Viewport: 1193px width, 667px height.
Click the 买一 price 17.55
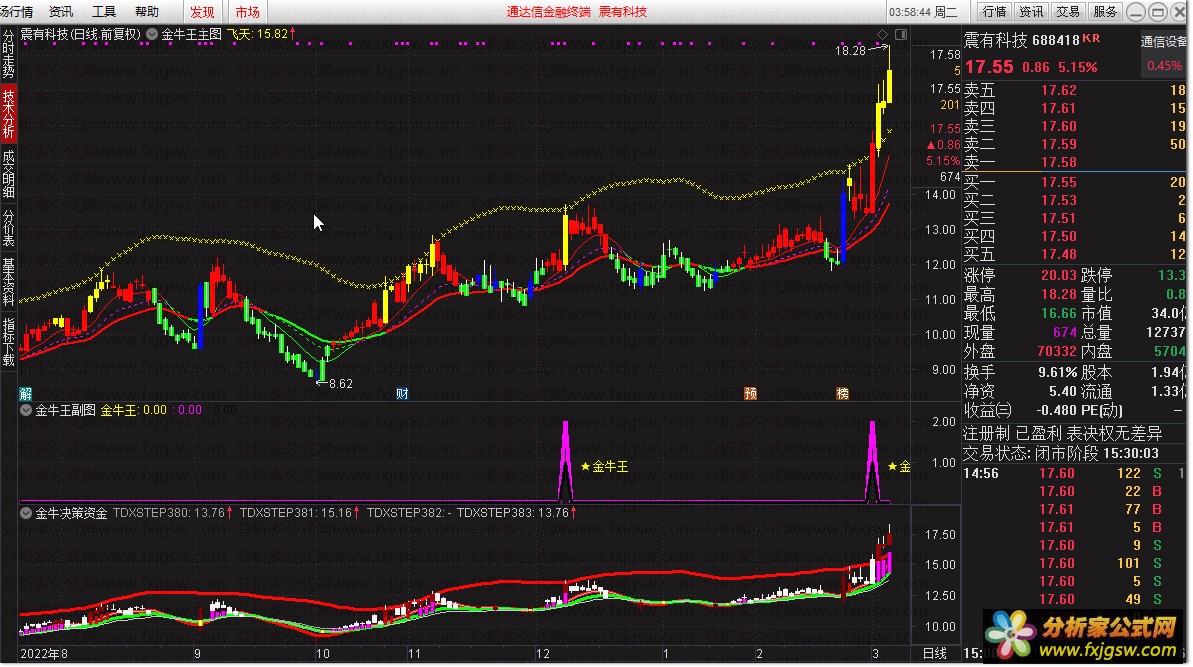coord(1058,183)
